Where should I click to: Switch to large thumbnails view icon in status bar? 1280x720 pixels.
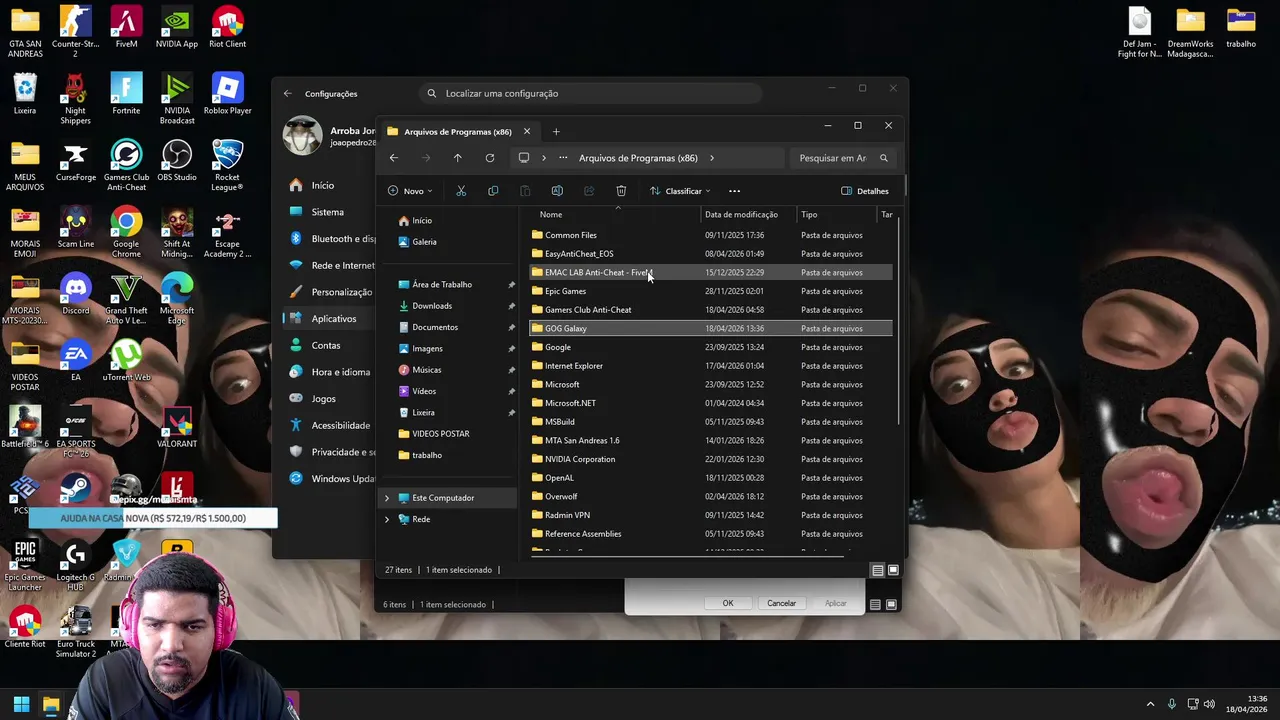(893, 570)
